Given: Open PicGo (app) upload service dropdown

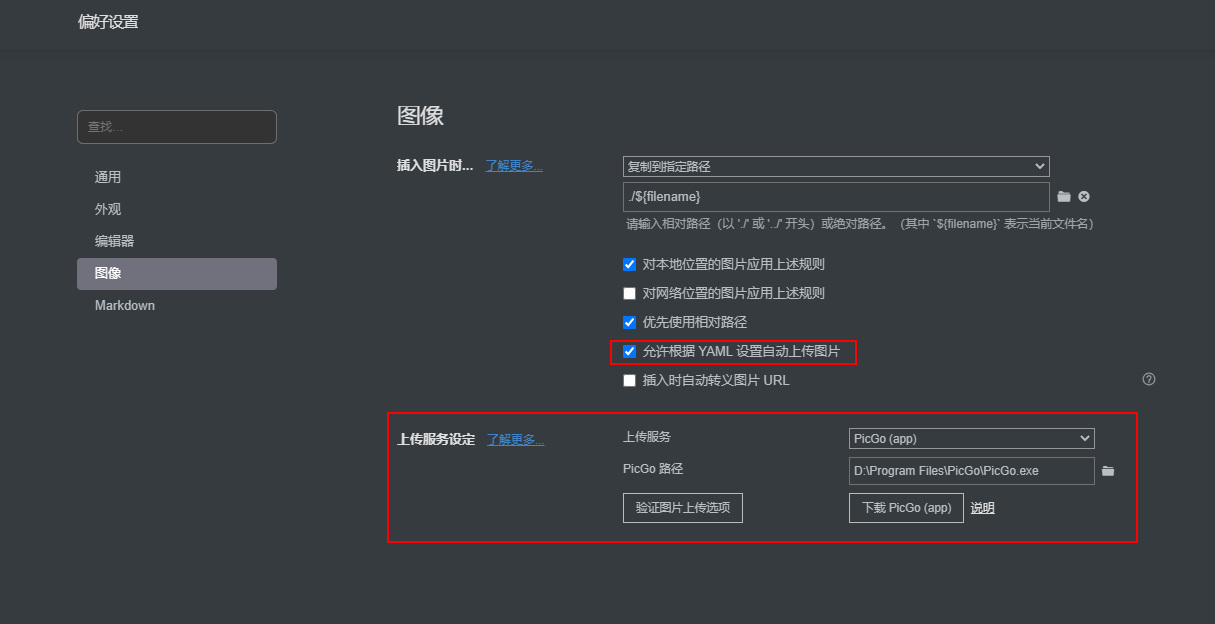Looking at the screenshot, I should coord(972,438).
